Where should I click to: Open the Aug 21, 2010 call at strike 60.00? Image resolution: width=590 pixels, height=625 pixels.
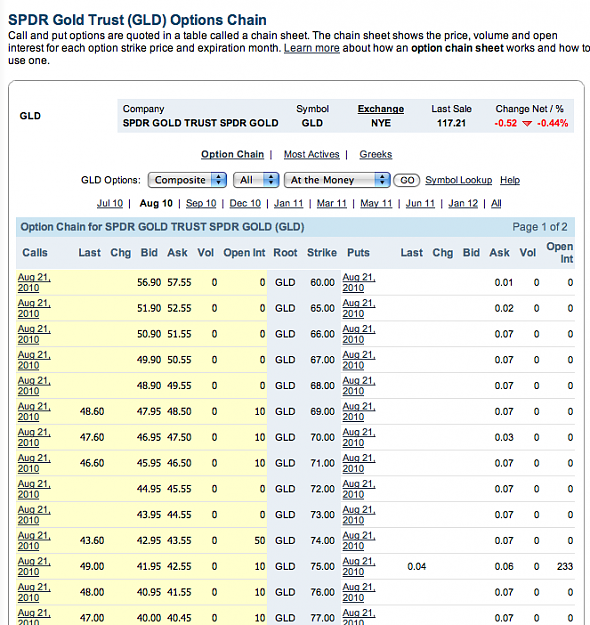(34, 282)
